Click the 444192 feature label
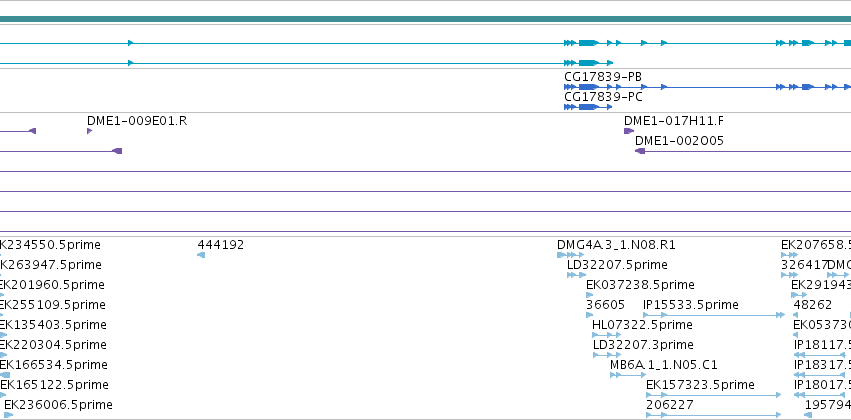The width and height of the screenshot is (851, 420). pos(220,245)
